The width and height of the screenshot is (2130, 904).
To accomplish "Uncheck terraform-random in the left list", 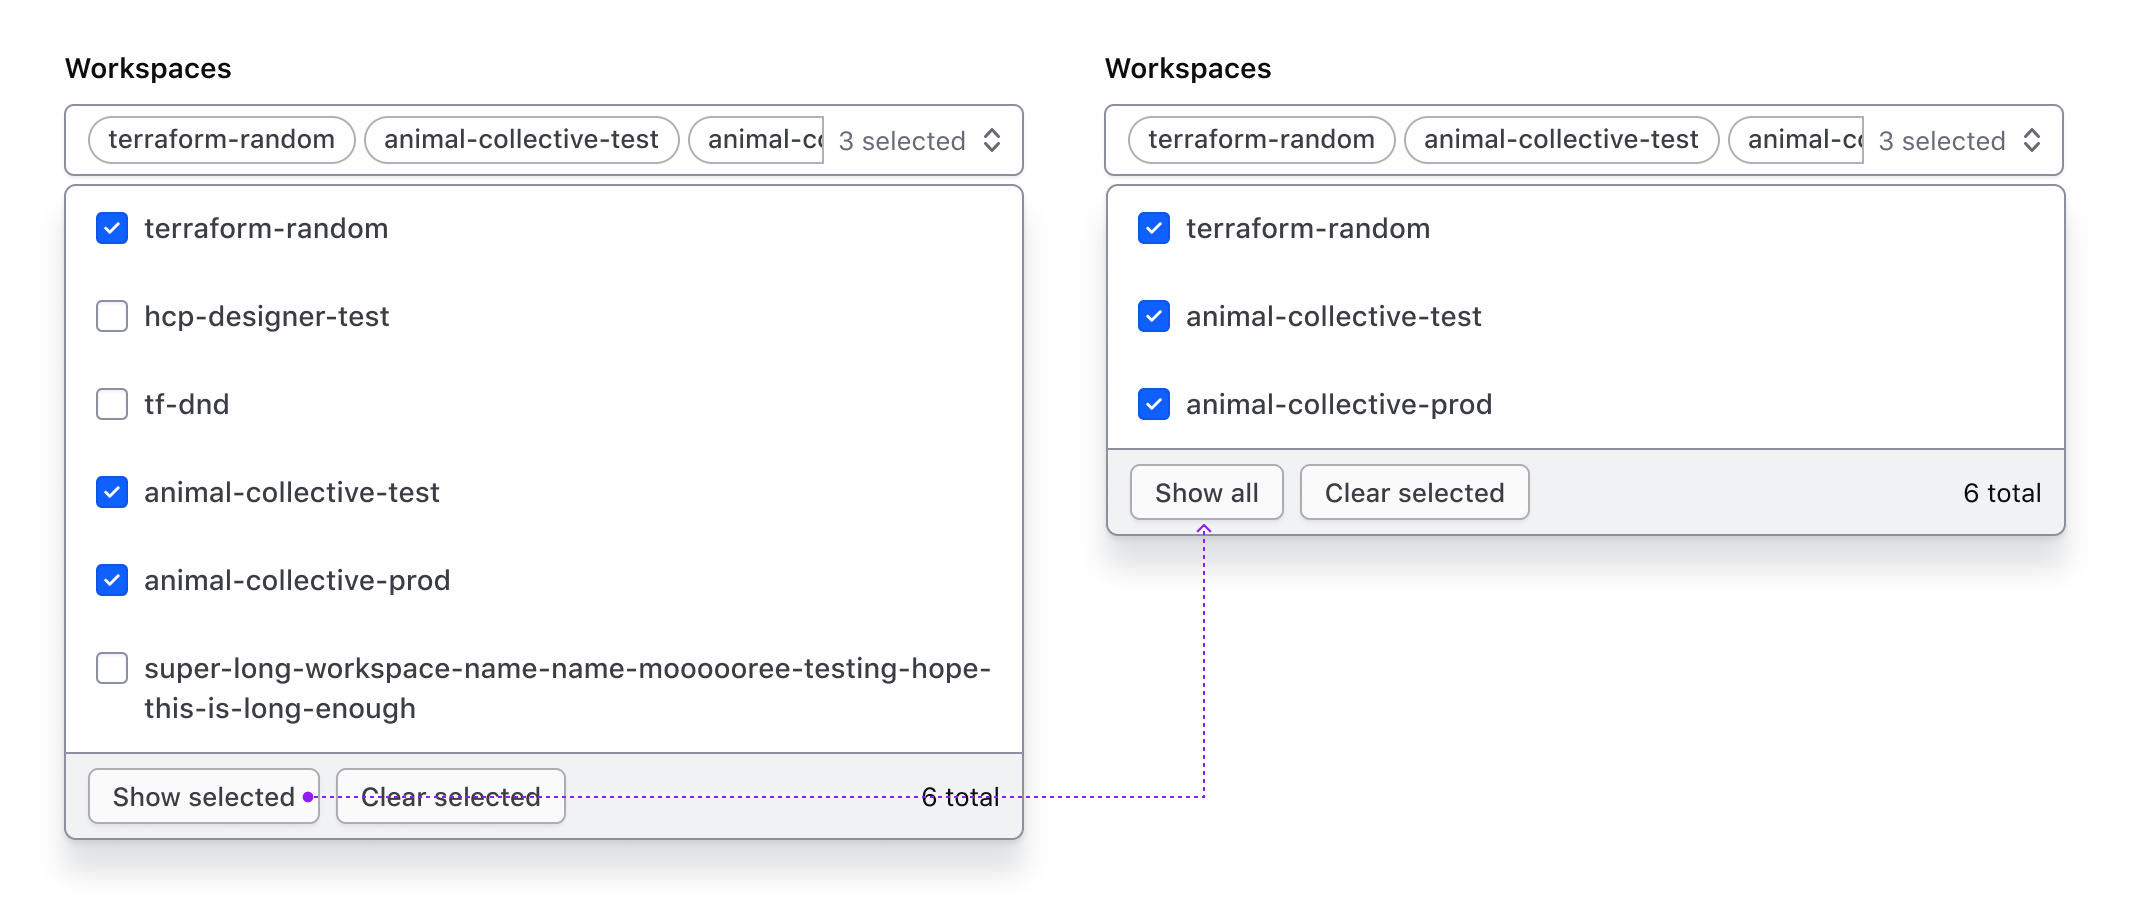I will pos(111,228).
